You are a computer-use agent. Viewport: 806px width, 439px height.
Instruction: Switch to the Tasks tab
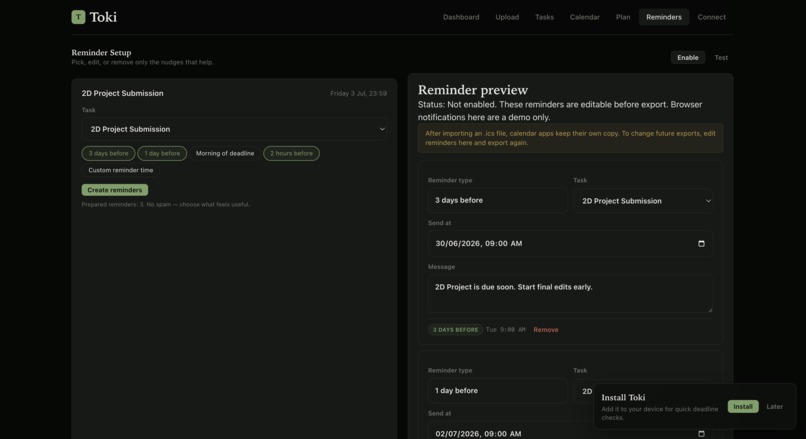pyautogui.click(x=544, y=17)
